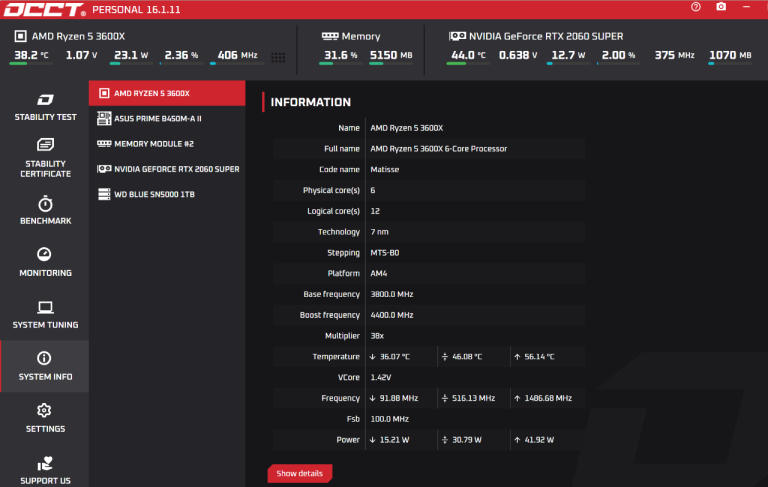Click the INFORMATION section heading
The width and height of the screenshot is (768, 487).
[311, 102]
